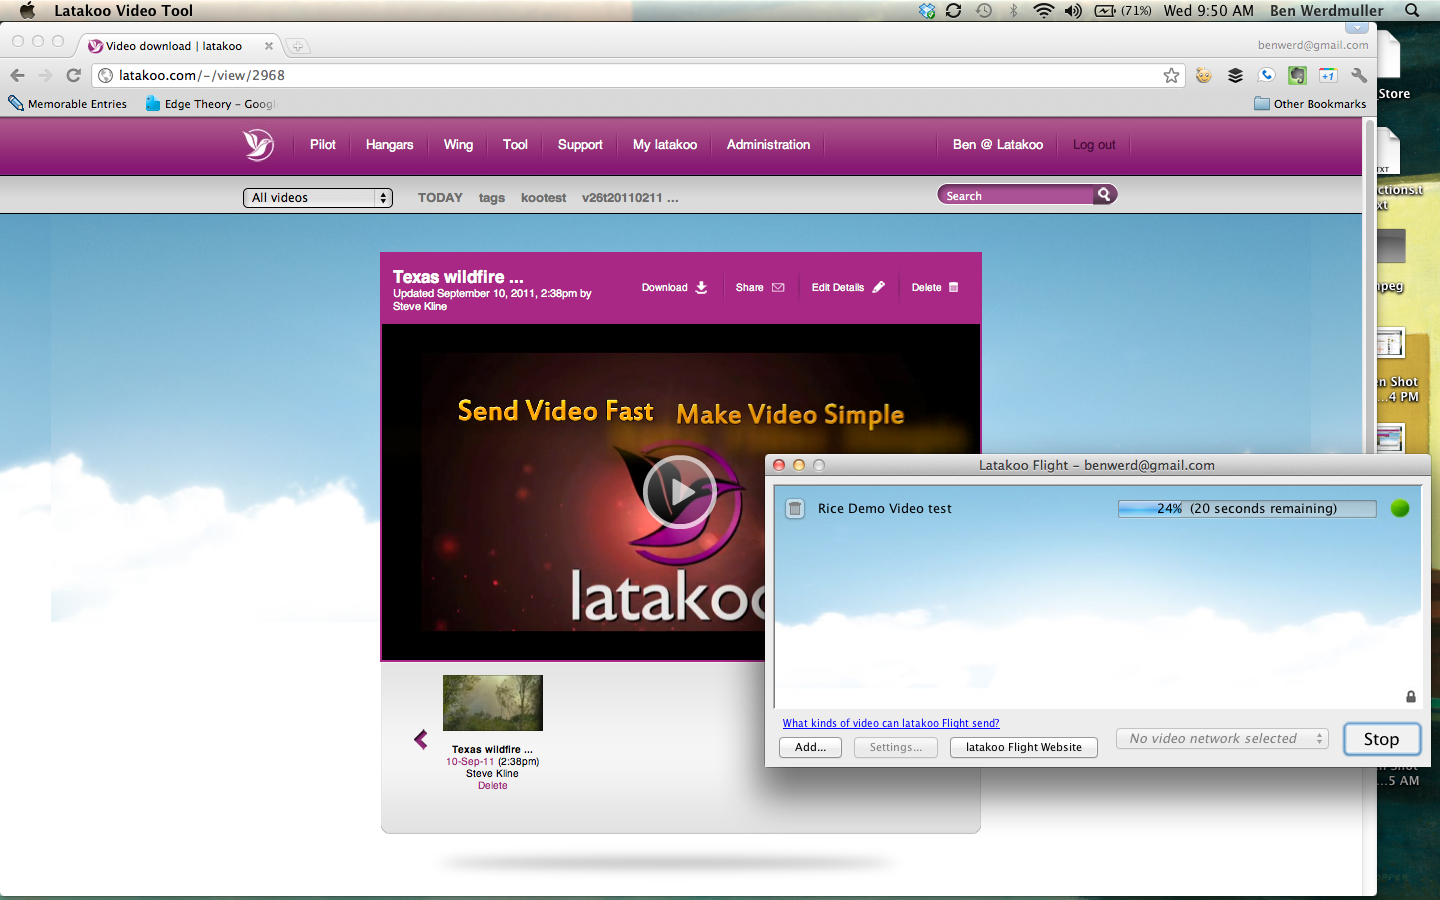Play the video in the player
The image size is (1440, 900).
pyautogui.click(x=679, y=492)
